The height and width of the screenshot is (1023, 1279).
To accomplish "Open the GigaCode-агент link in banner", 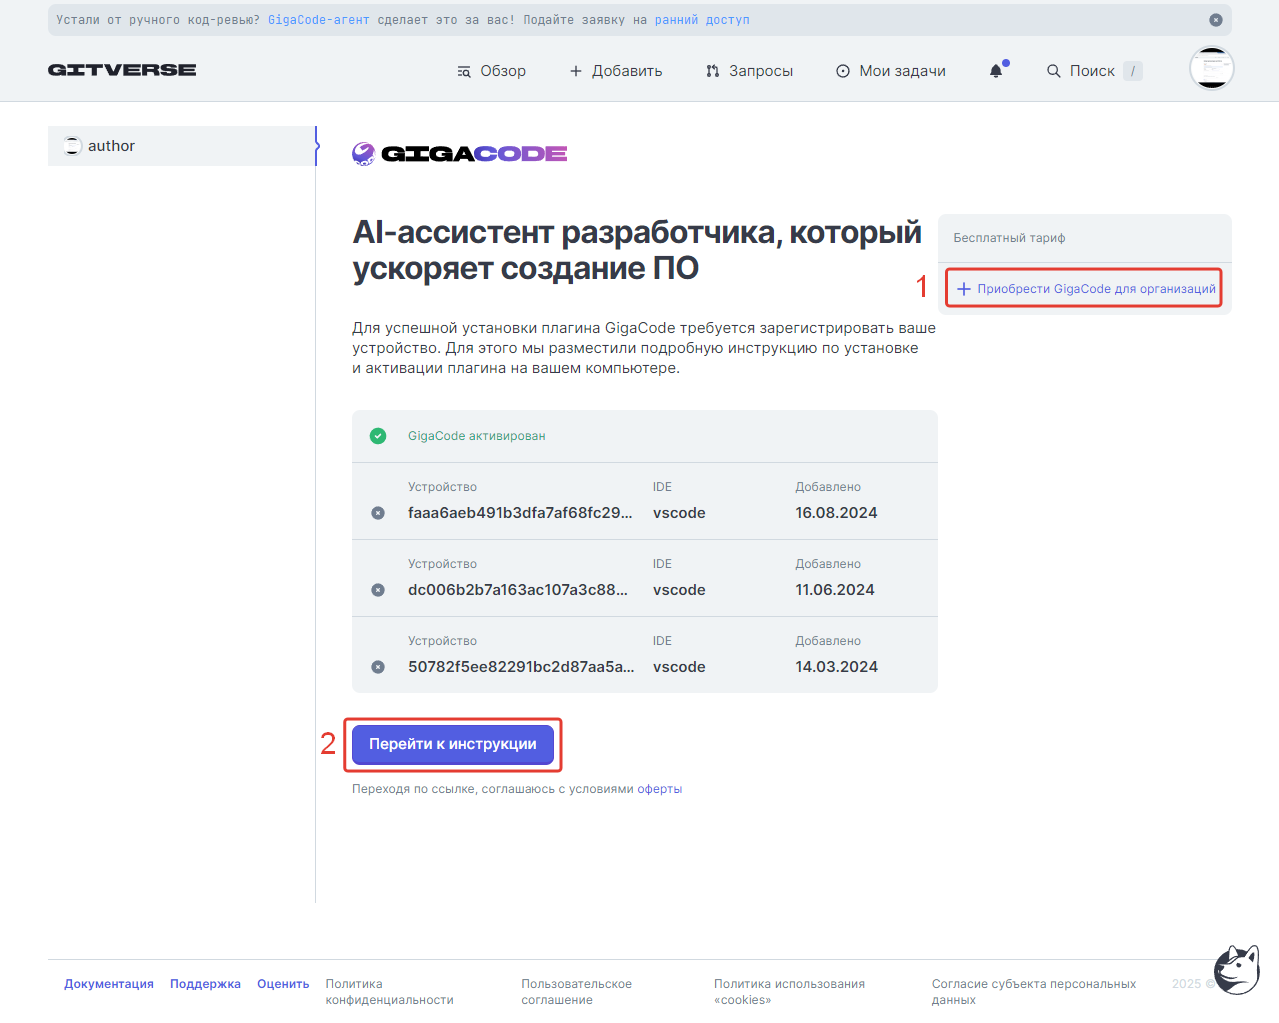I will 319,20.
